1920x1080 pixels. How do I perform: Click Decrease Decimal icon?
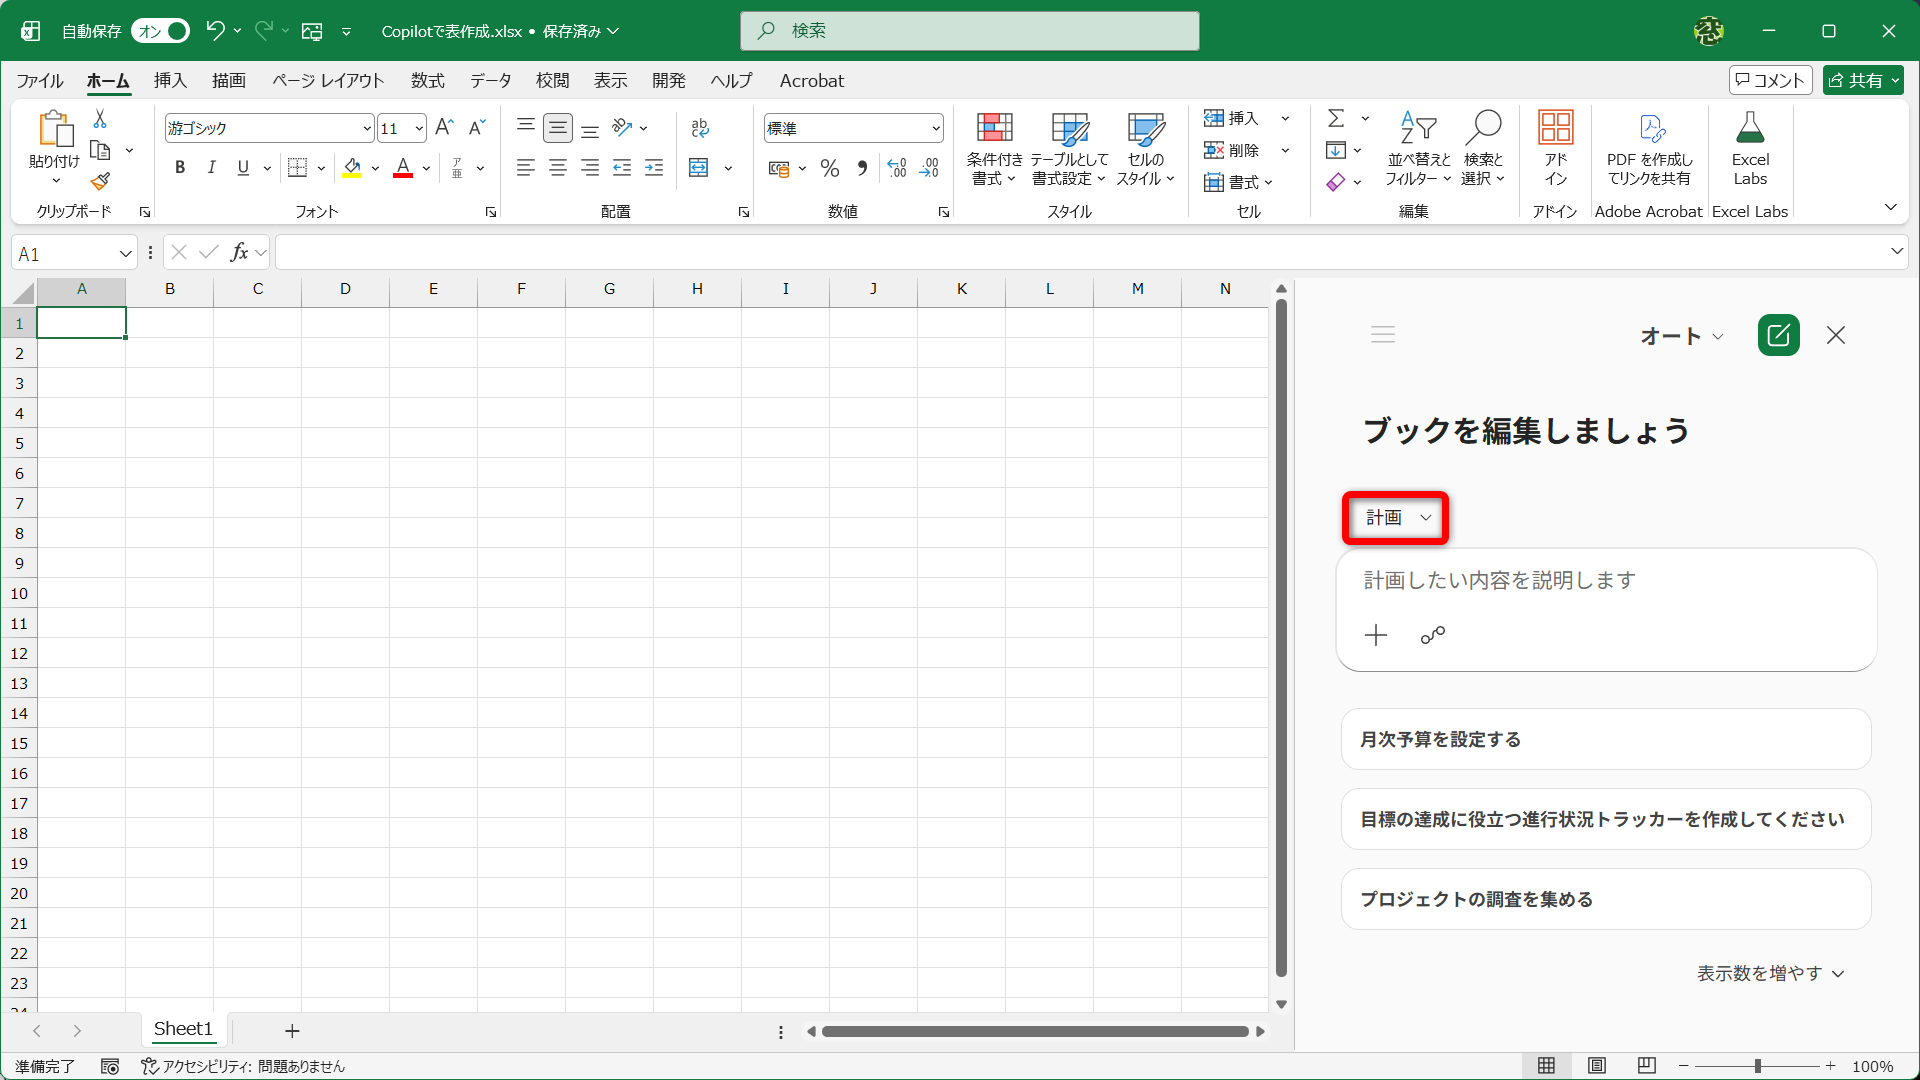click(930, 168)
